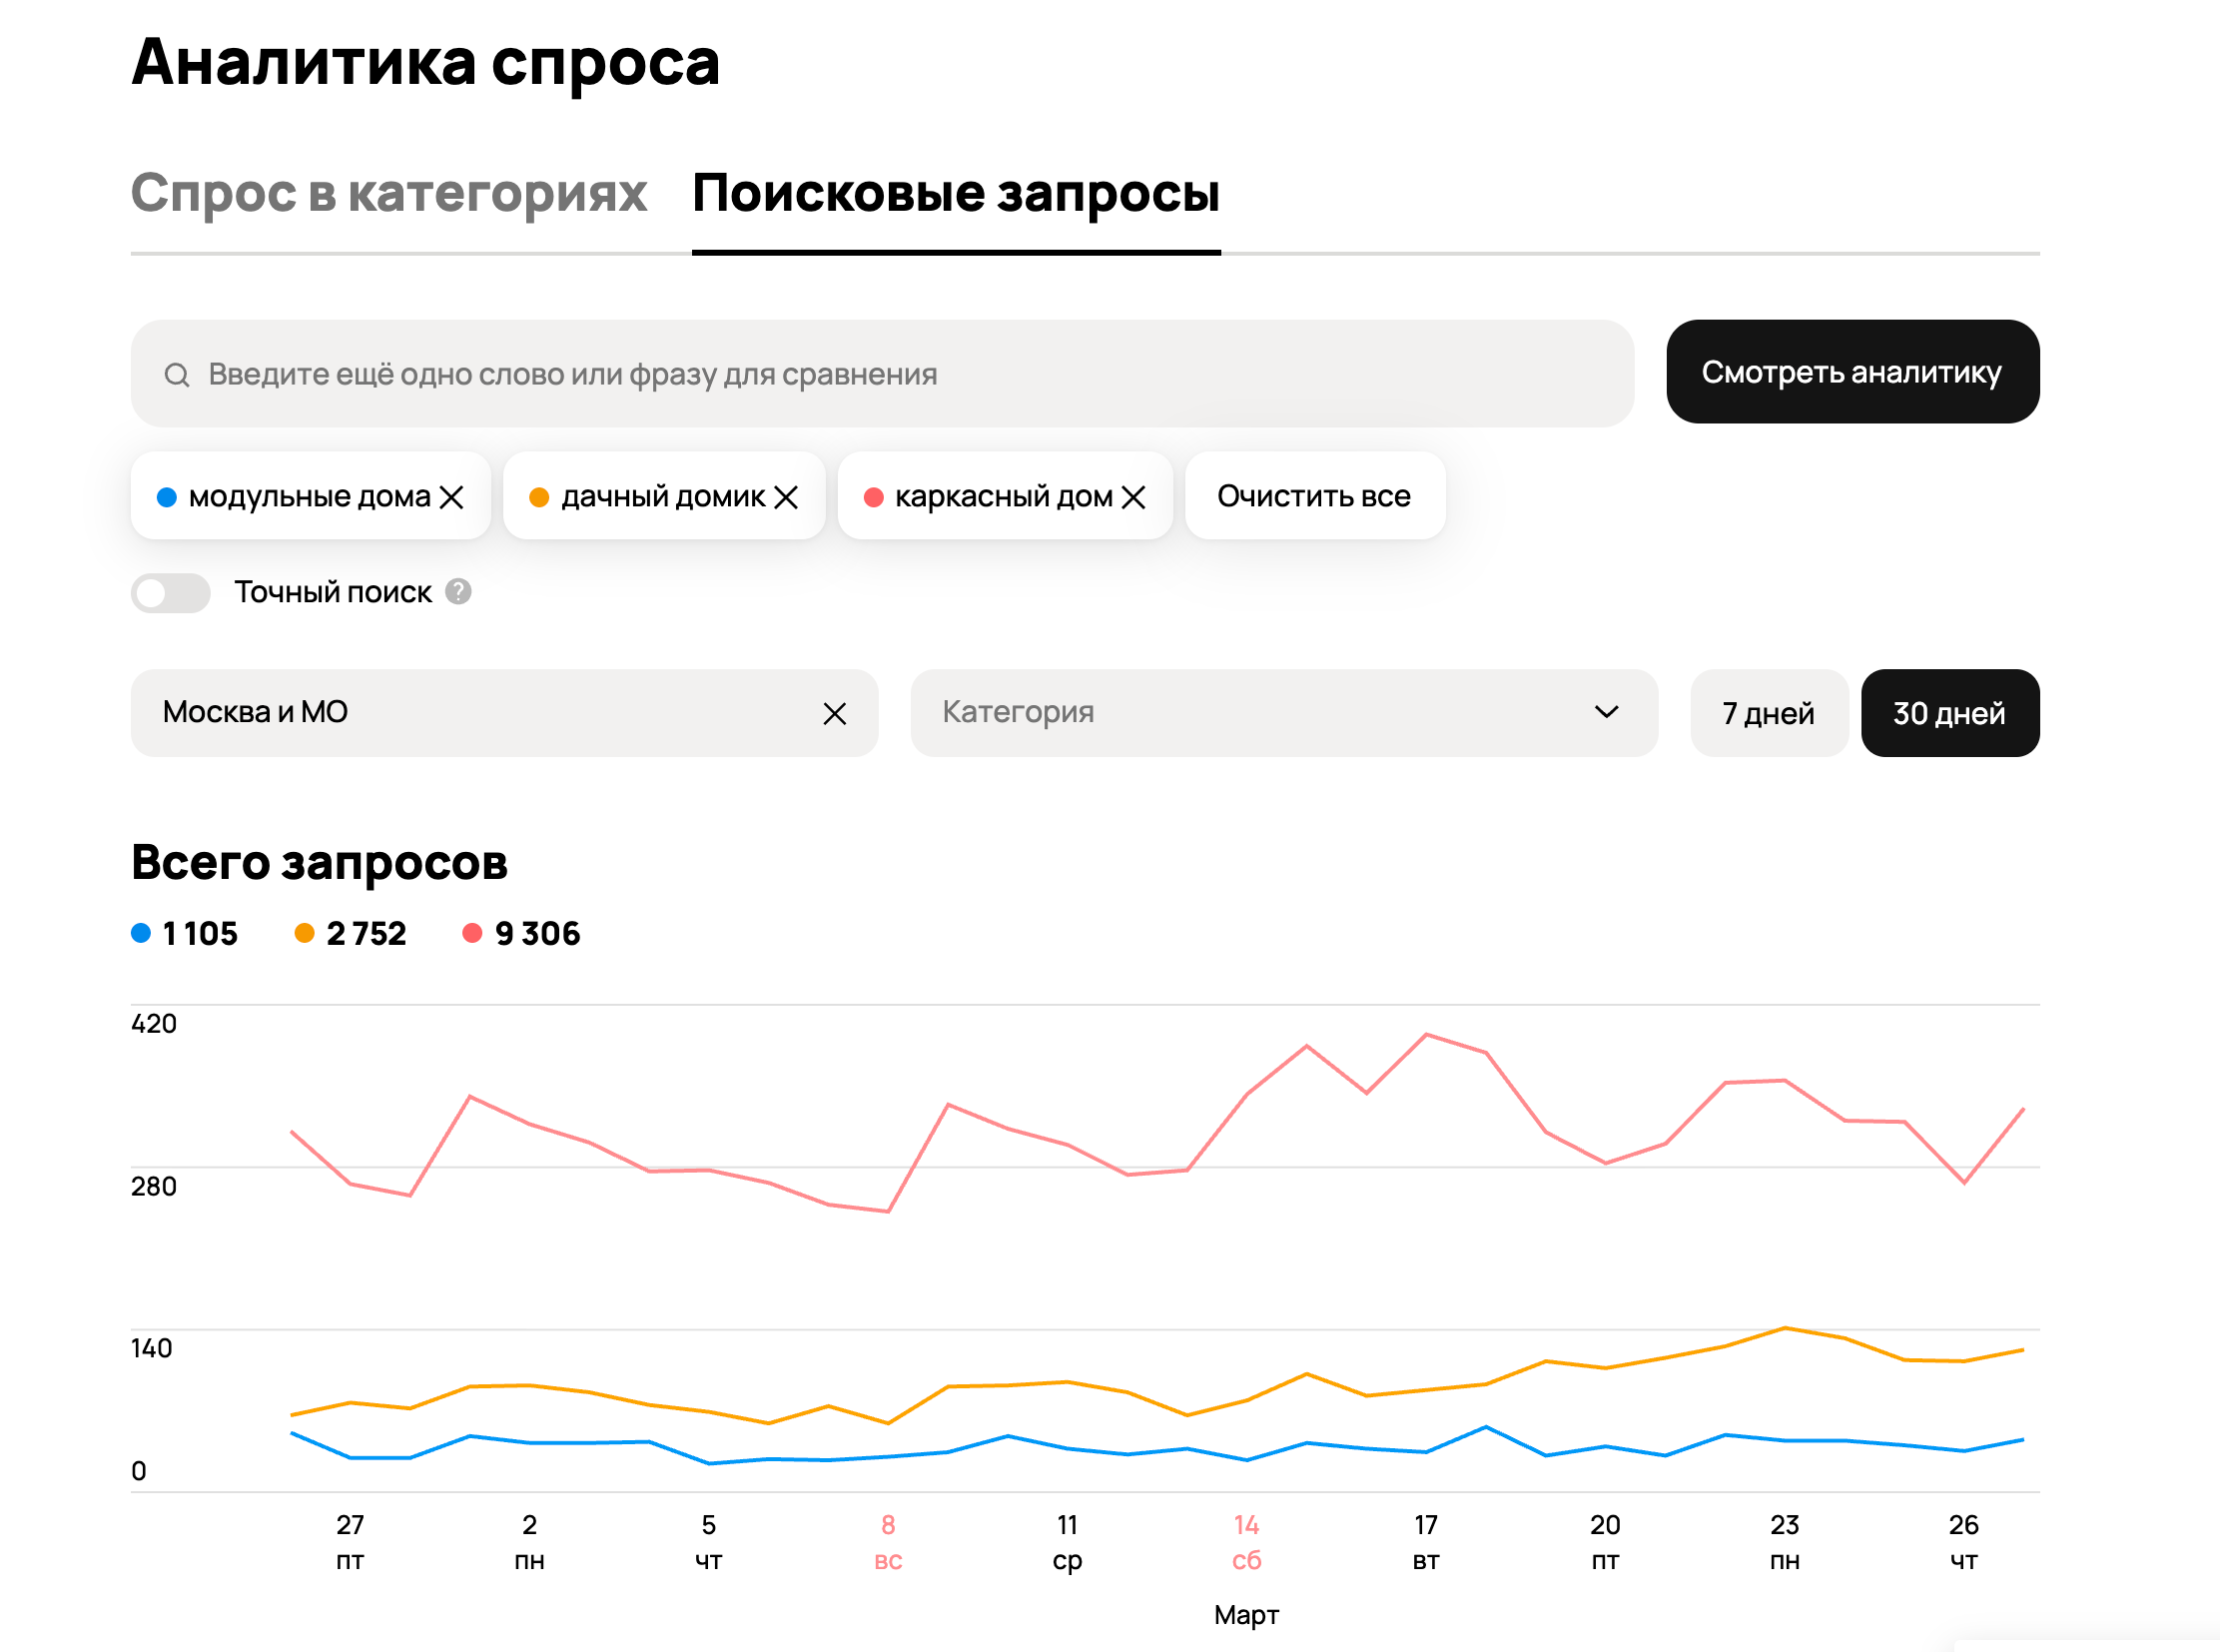Focus the comparison phrase search field
Screen dimensions: 2220x1652
point(900,374)
